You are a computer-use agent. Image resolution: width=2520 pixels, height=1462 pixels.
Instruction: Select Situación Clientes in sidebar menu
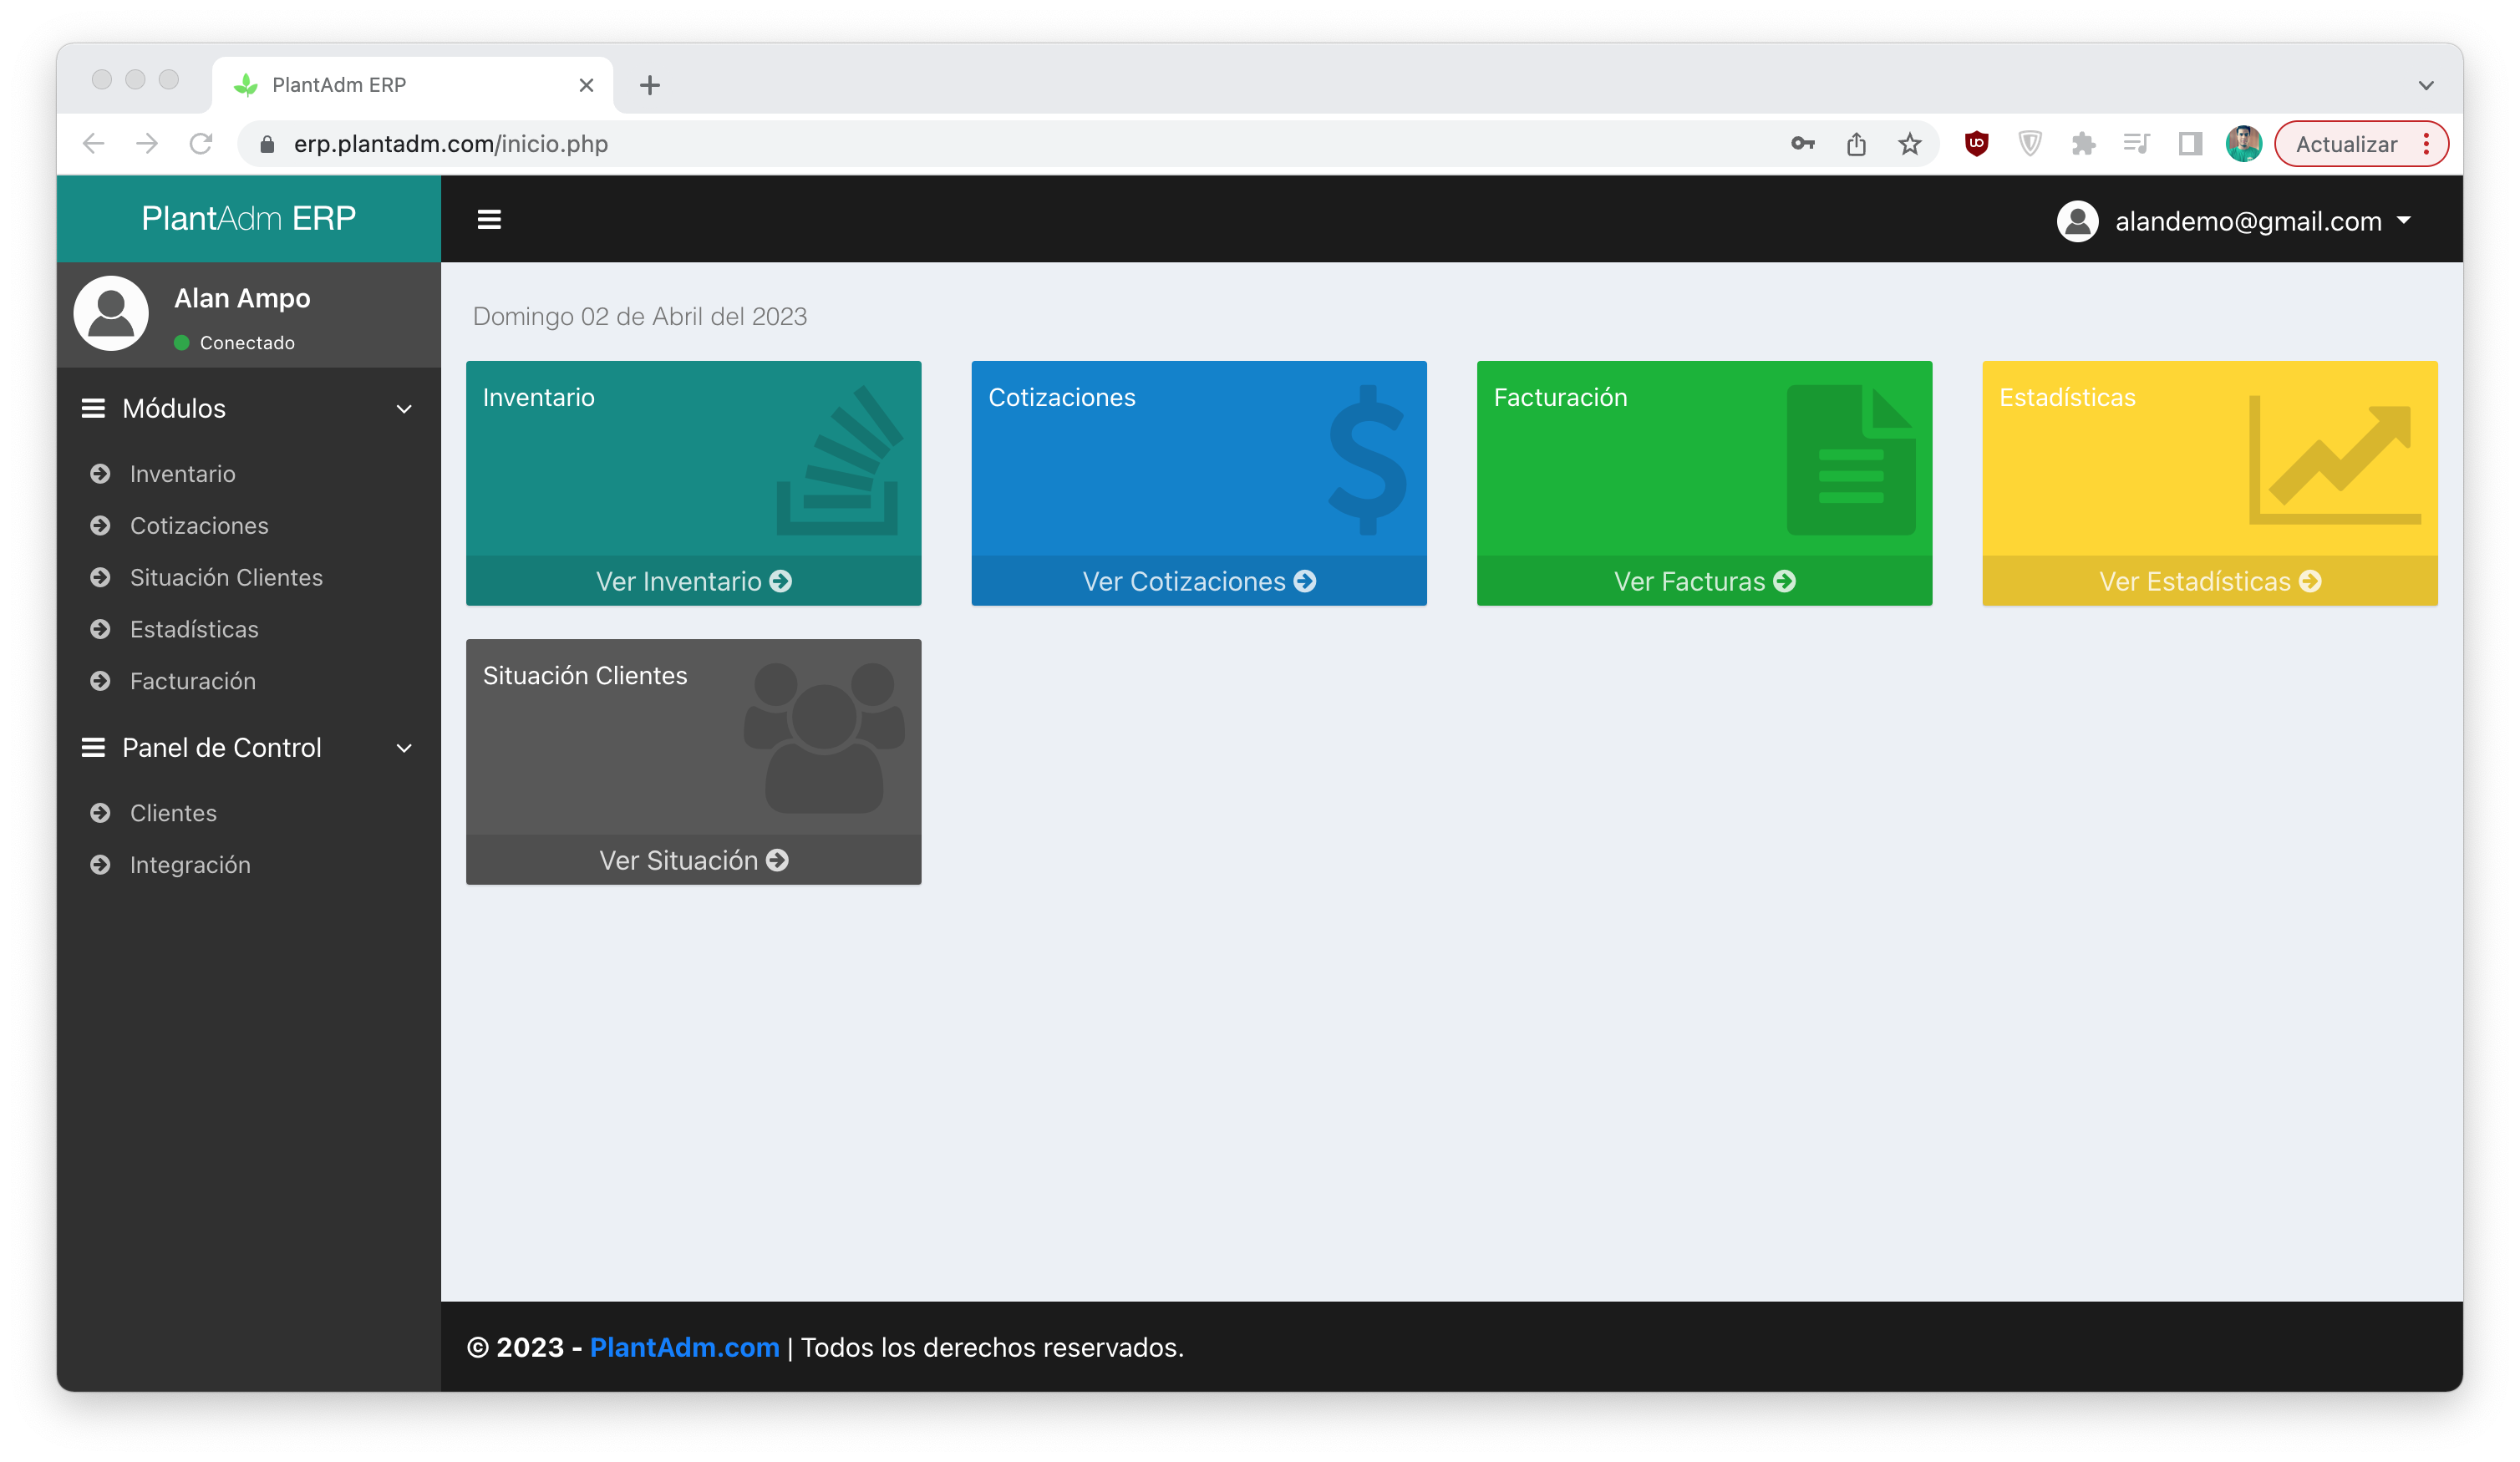(226, 577)
